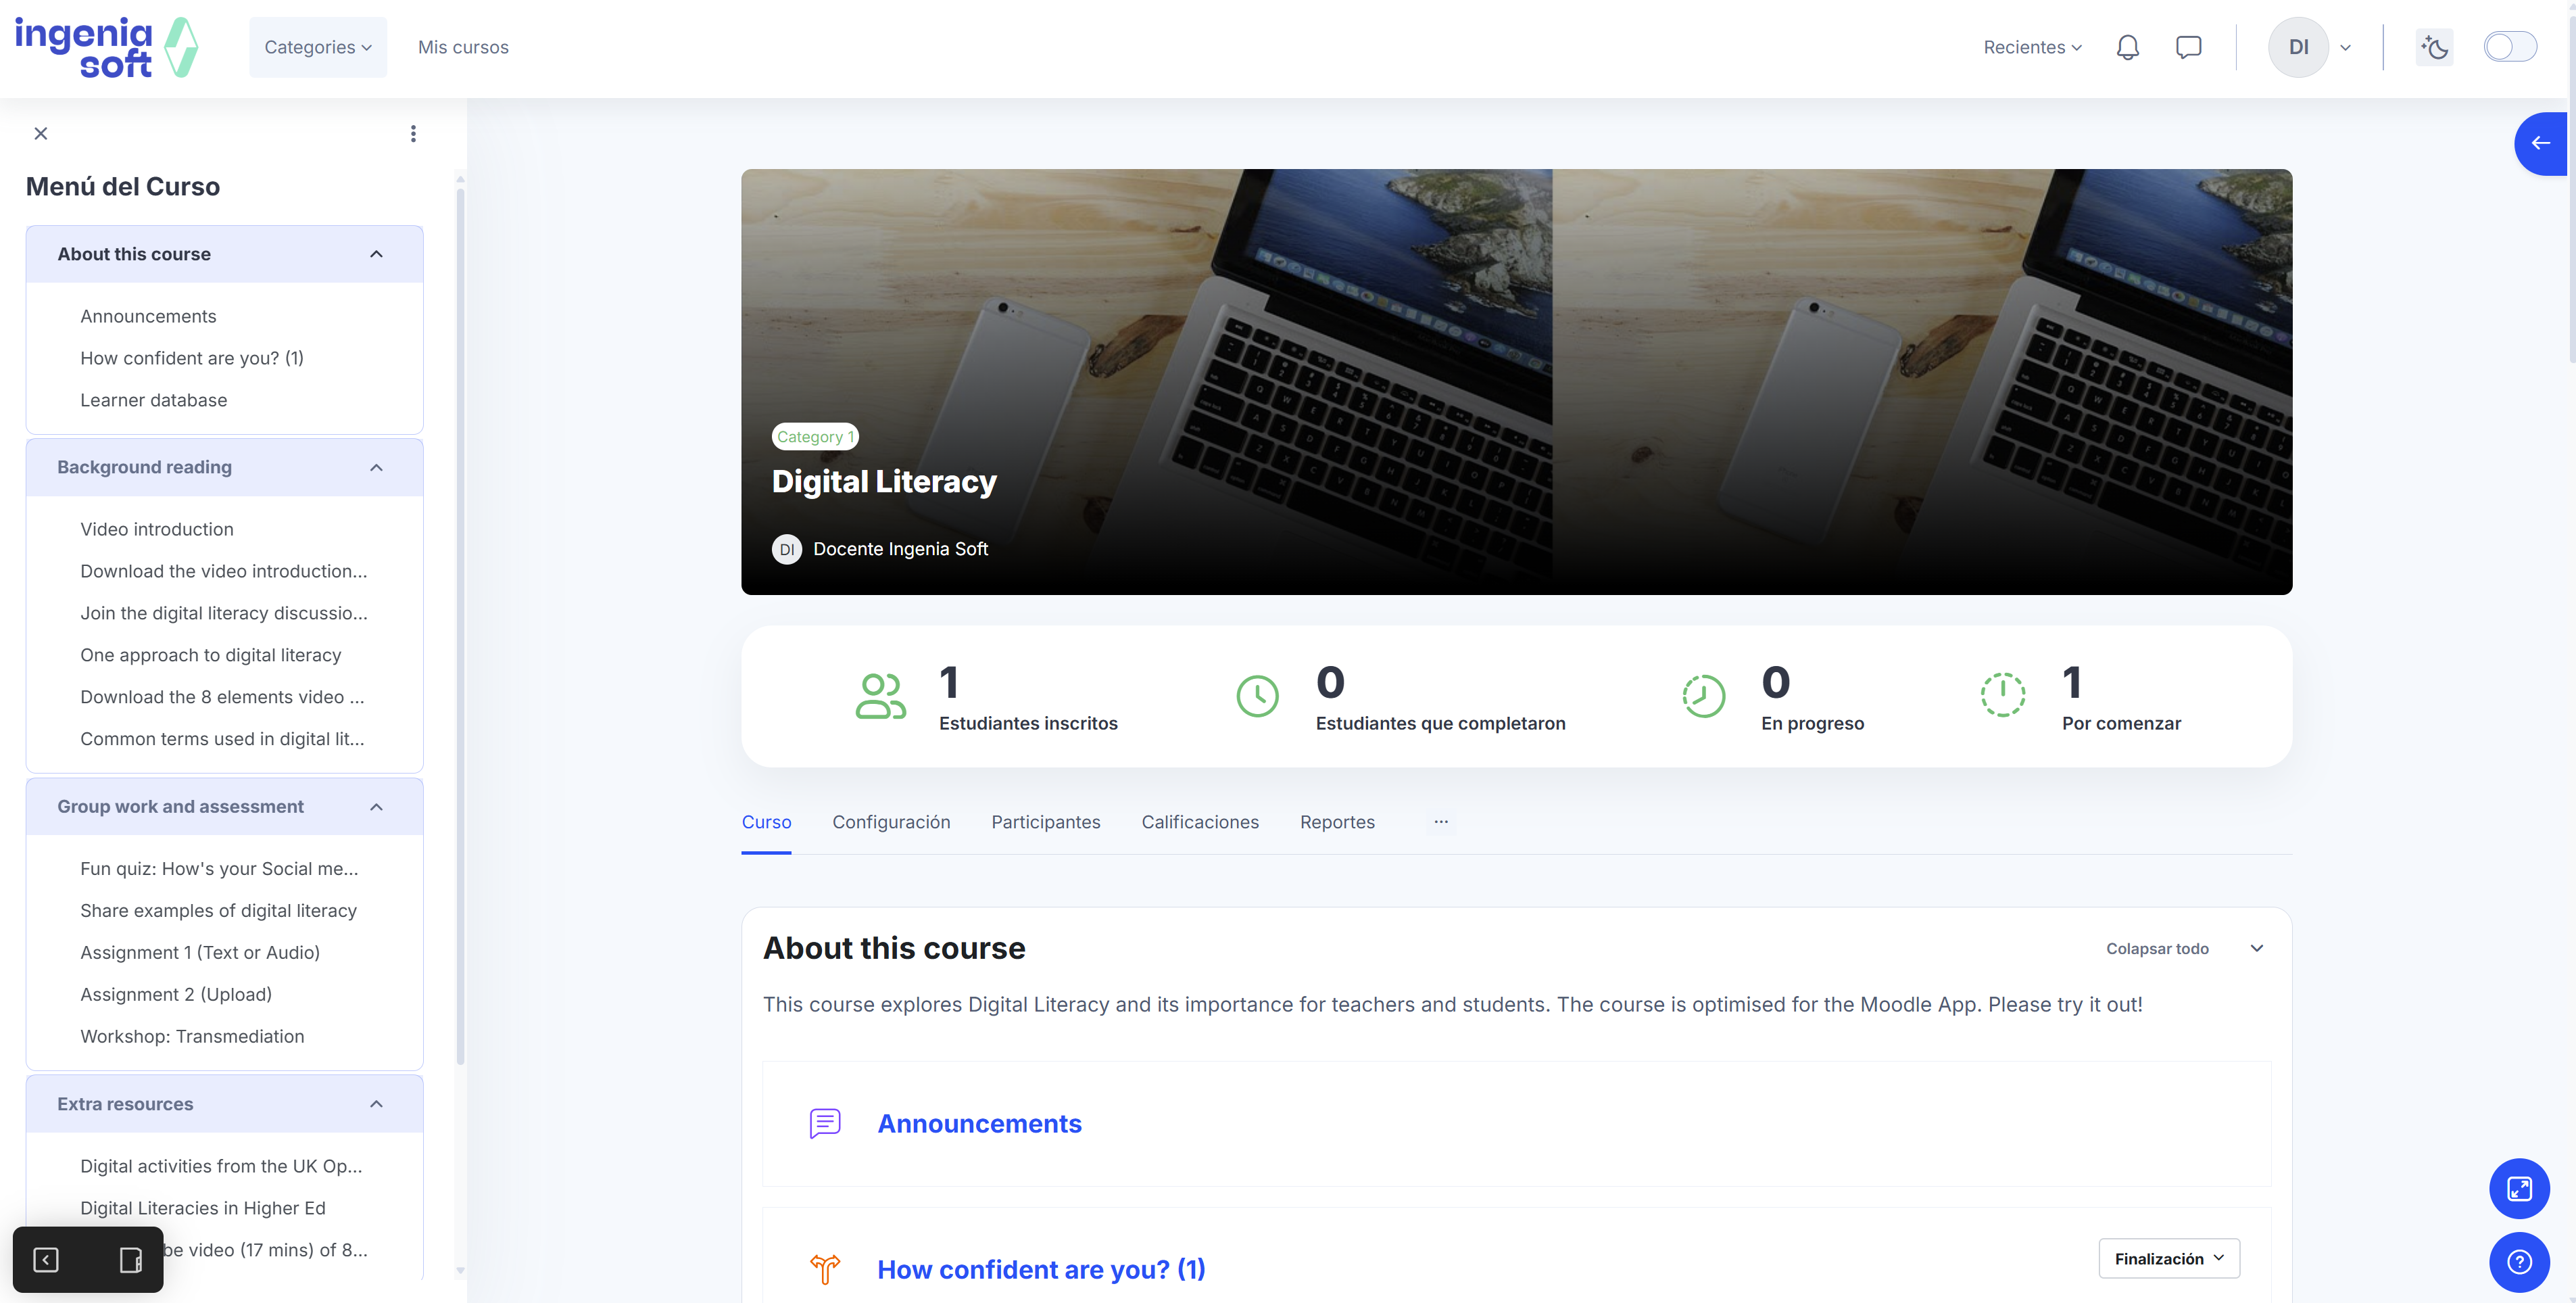This screenshot has width=2576, height=1303.
Task: Click the En progreso clock icon
Action: 1703,696
